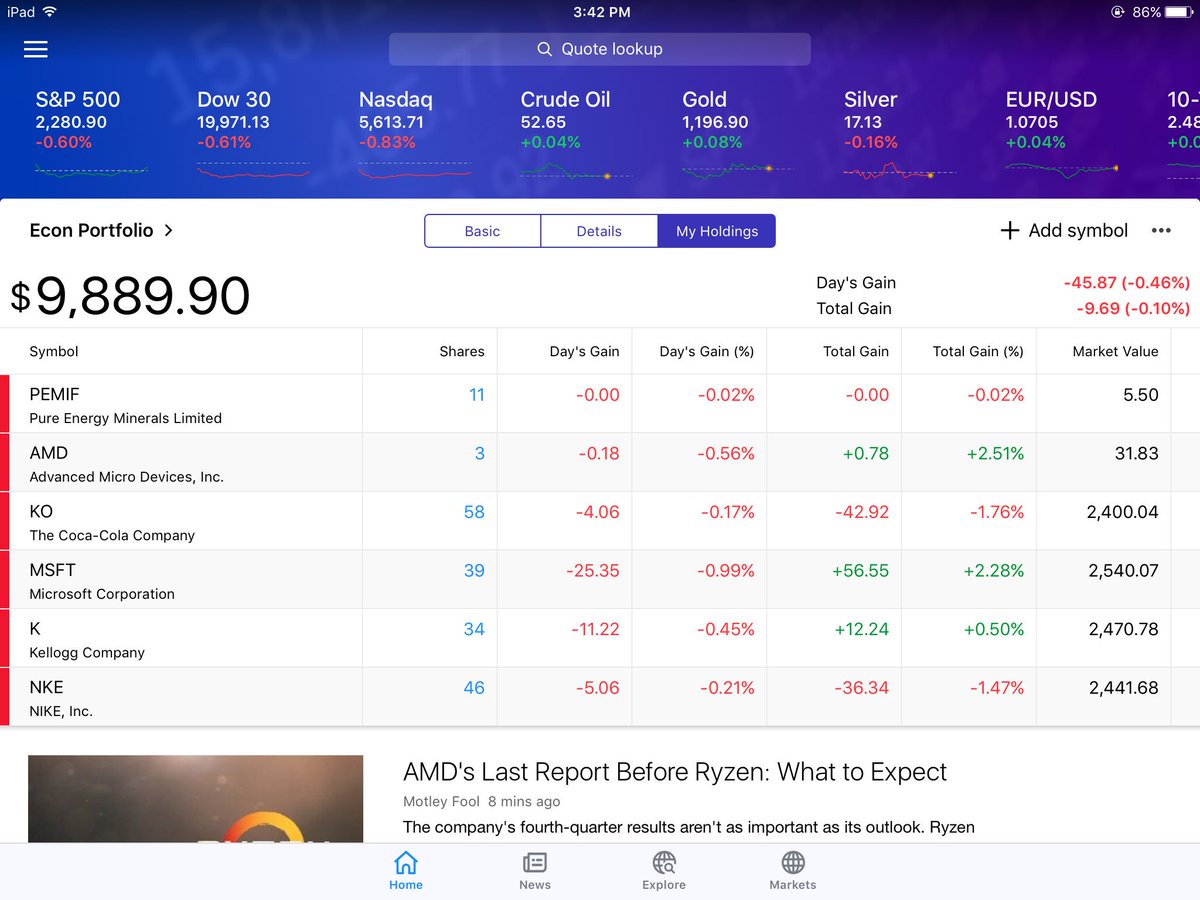
Task: Open the Nasdaq index card
Action: 415,135
